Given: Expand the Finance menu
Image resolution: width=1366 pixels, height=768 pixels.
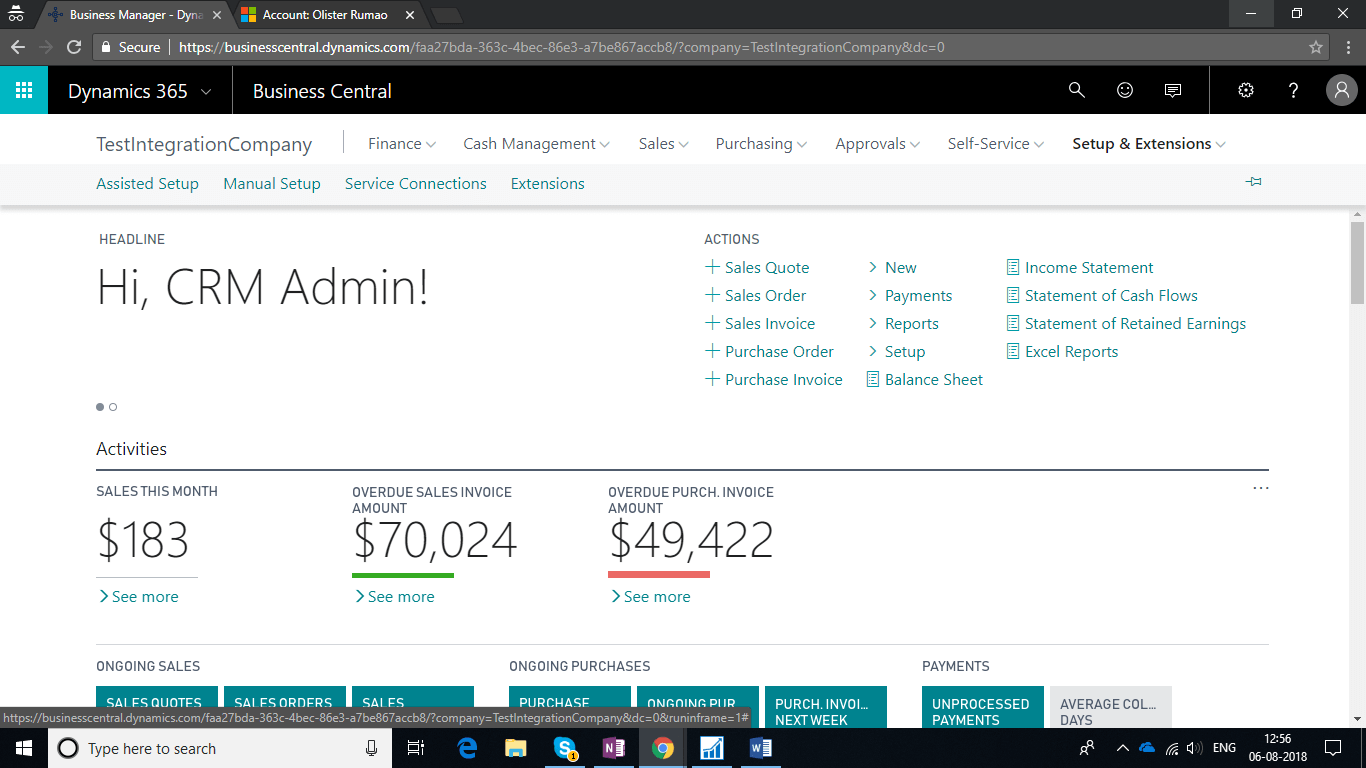Looking at the screenshot, I should tap(401, 144).
